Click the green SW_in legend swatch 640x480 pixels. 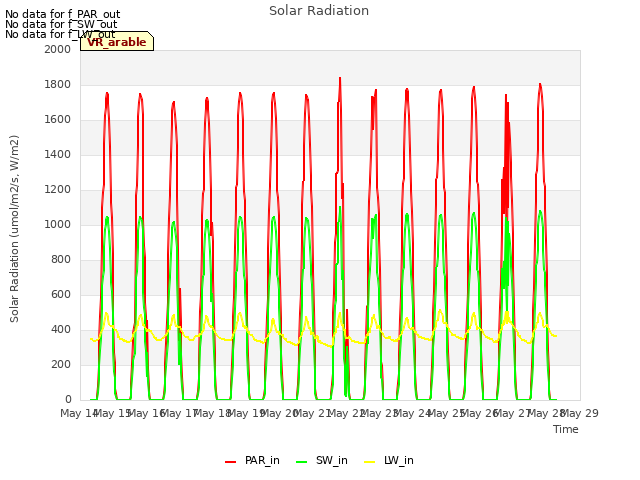(302, 462)
